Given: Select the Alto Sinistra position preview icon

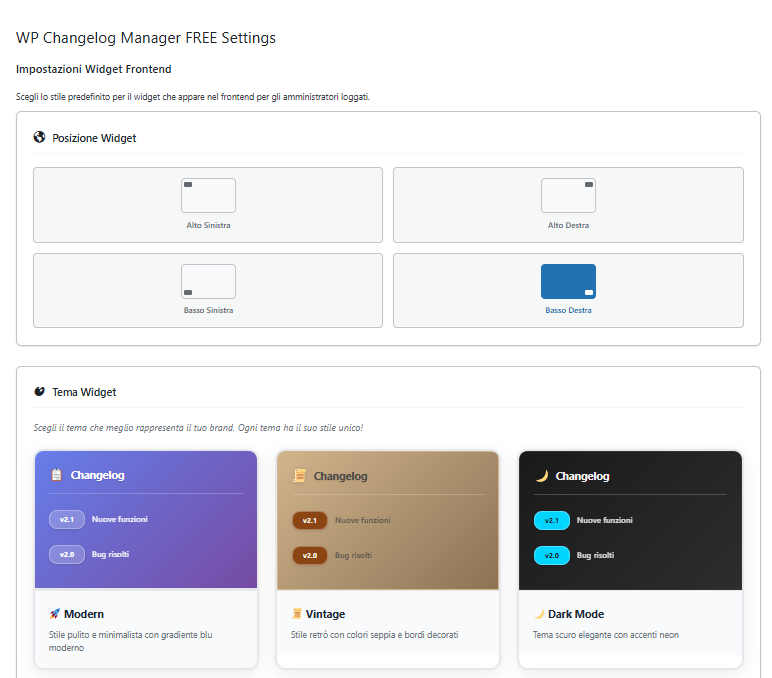Looking at the screenshot, I should [x=208, y=195].
